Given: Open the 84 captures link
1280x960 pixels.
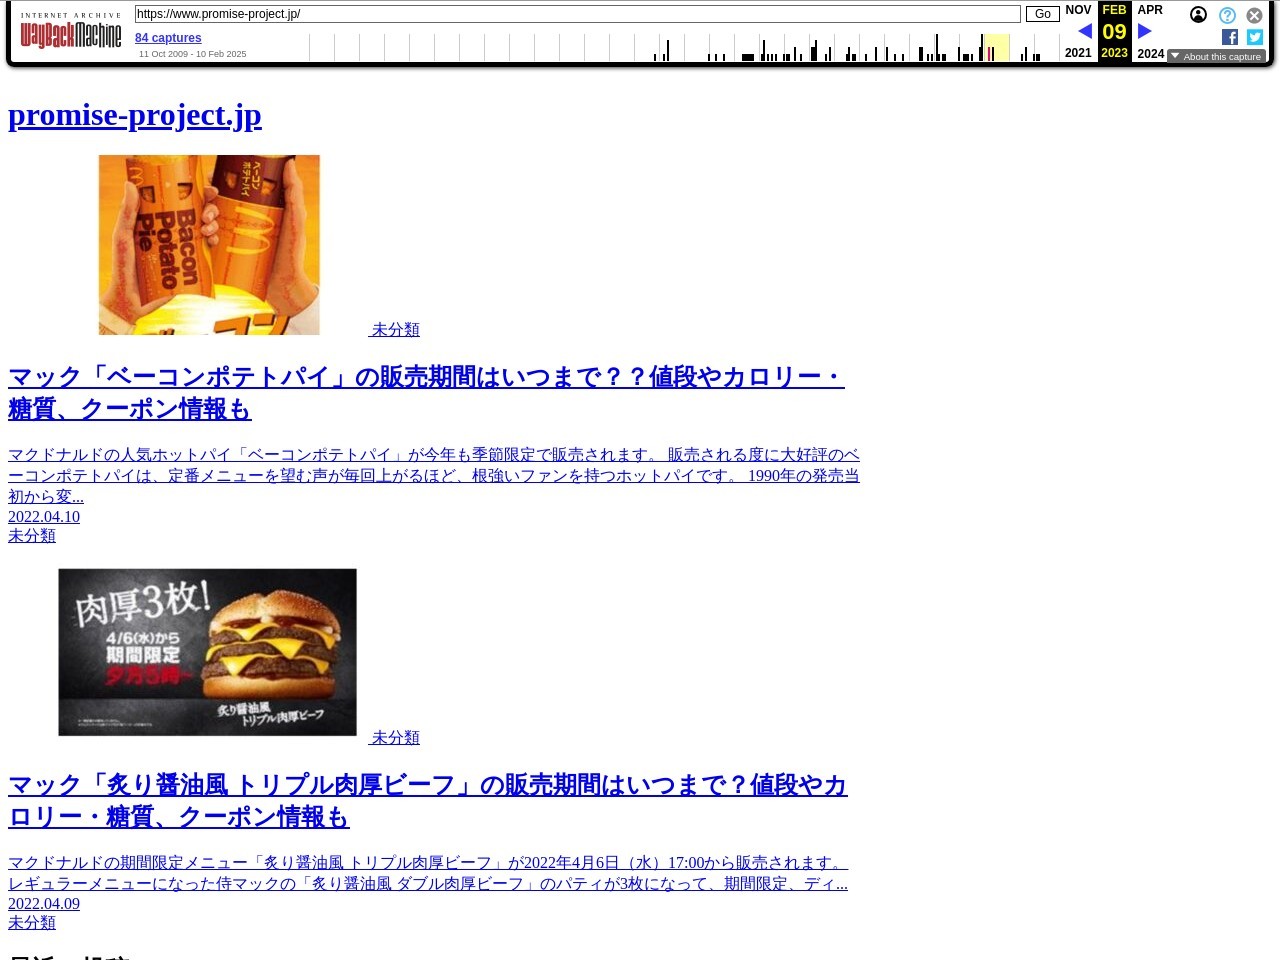Looking at the screenshot, I should point(168,38).
